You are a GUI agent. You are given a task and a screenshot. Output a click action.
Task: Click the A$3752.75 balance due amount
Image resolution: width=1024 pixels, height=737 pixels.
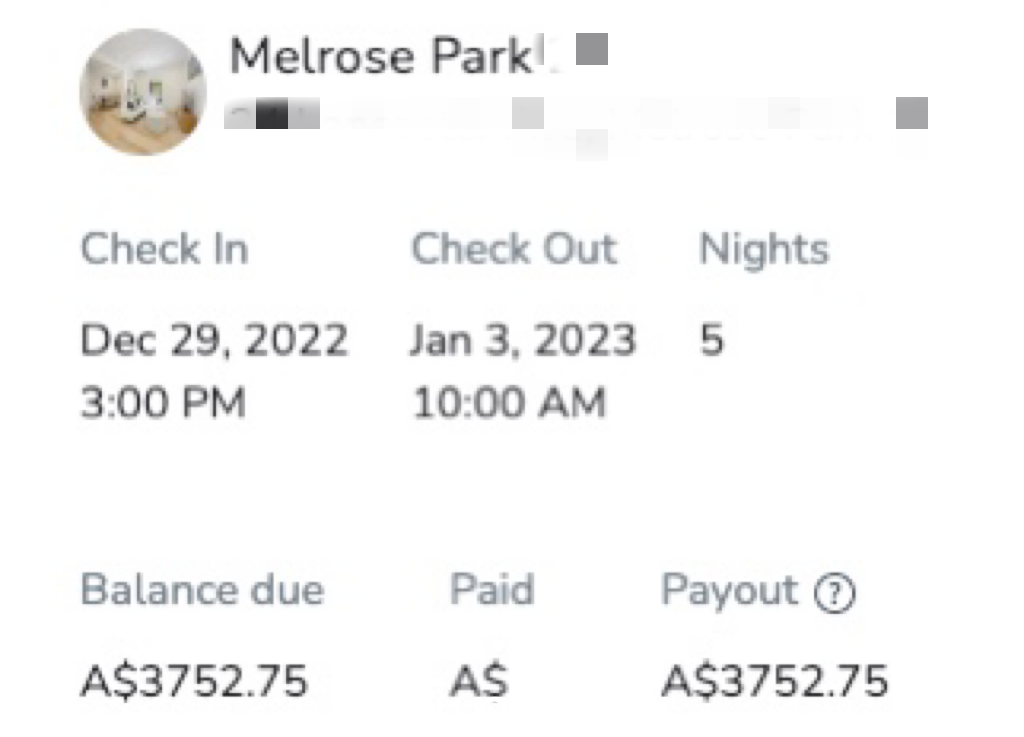click(x=194, y=681)
